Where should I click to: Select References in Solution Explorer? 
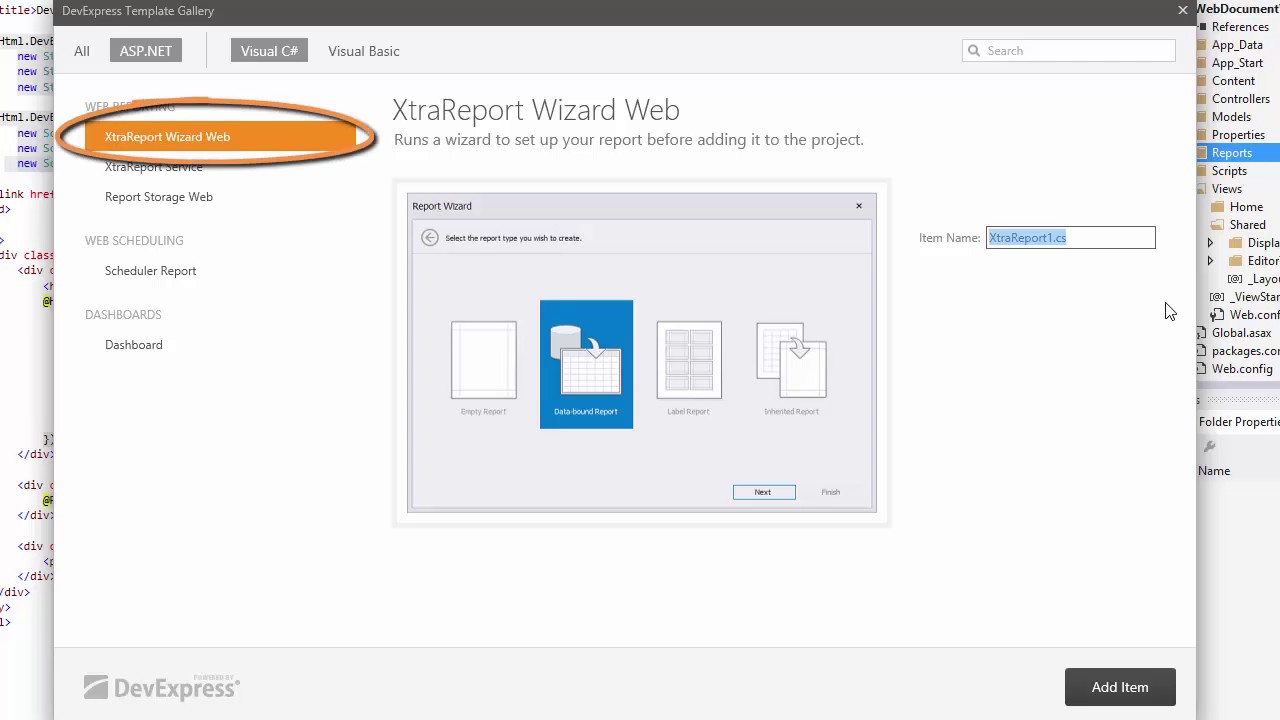[x=1240, y=27]
